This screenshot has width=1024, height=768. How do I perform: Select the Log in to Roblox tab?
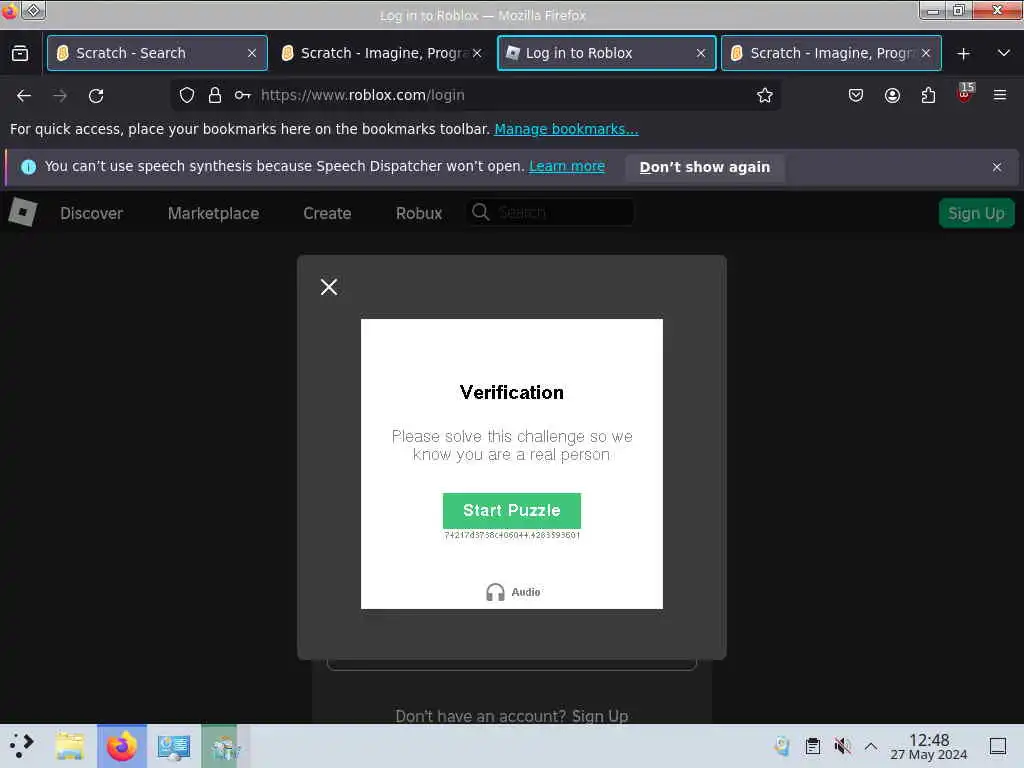tap(607, 53)
